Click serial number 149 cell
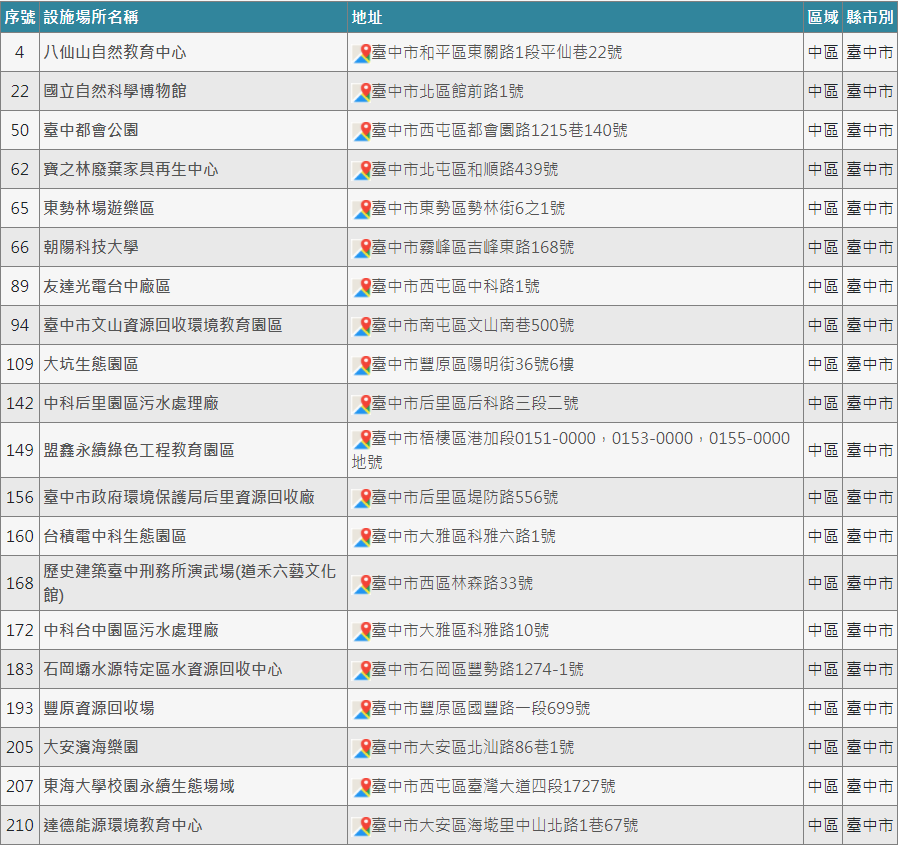The image size is (898, 850). 20,450
